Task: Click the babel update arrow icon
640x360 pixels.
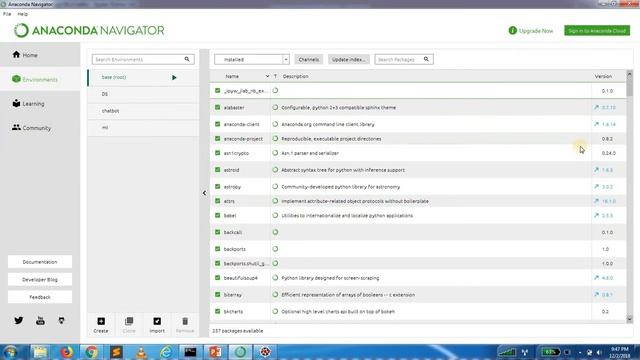Action: [x=596, y=215]
